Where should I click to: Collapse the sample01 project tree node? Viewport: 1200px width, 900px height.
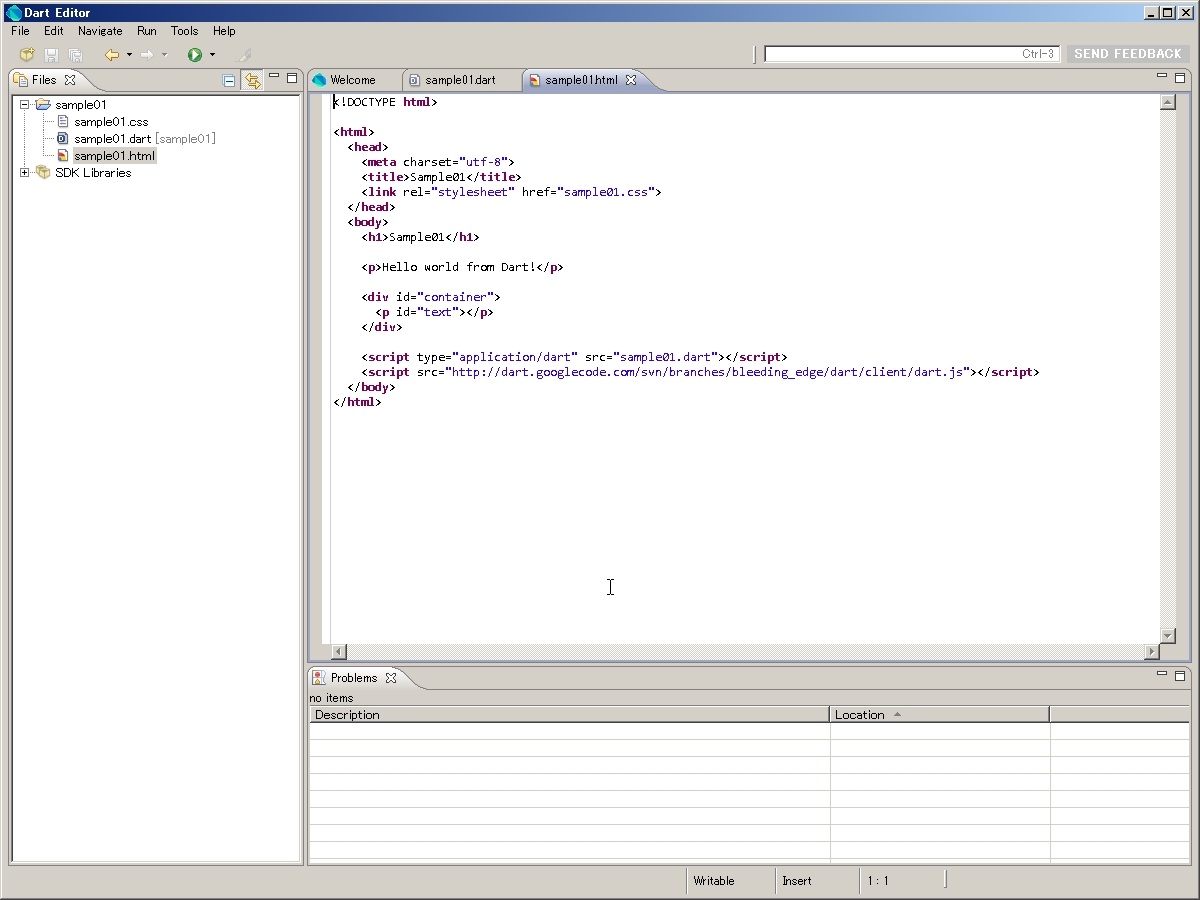tap(25, 105)
